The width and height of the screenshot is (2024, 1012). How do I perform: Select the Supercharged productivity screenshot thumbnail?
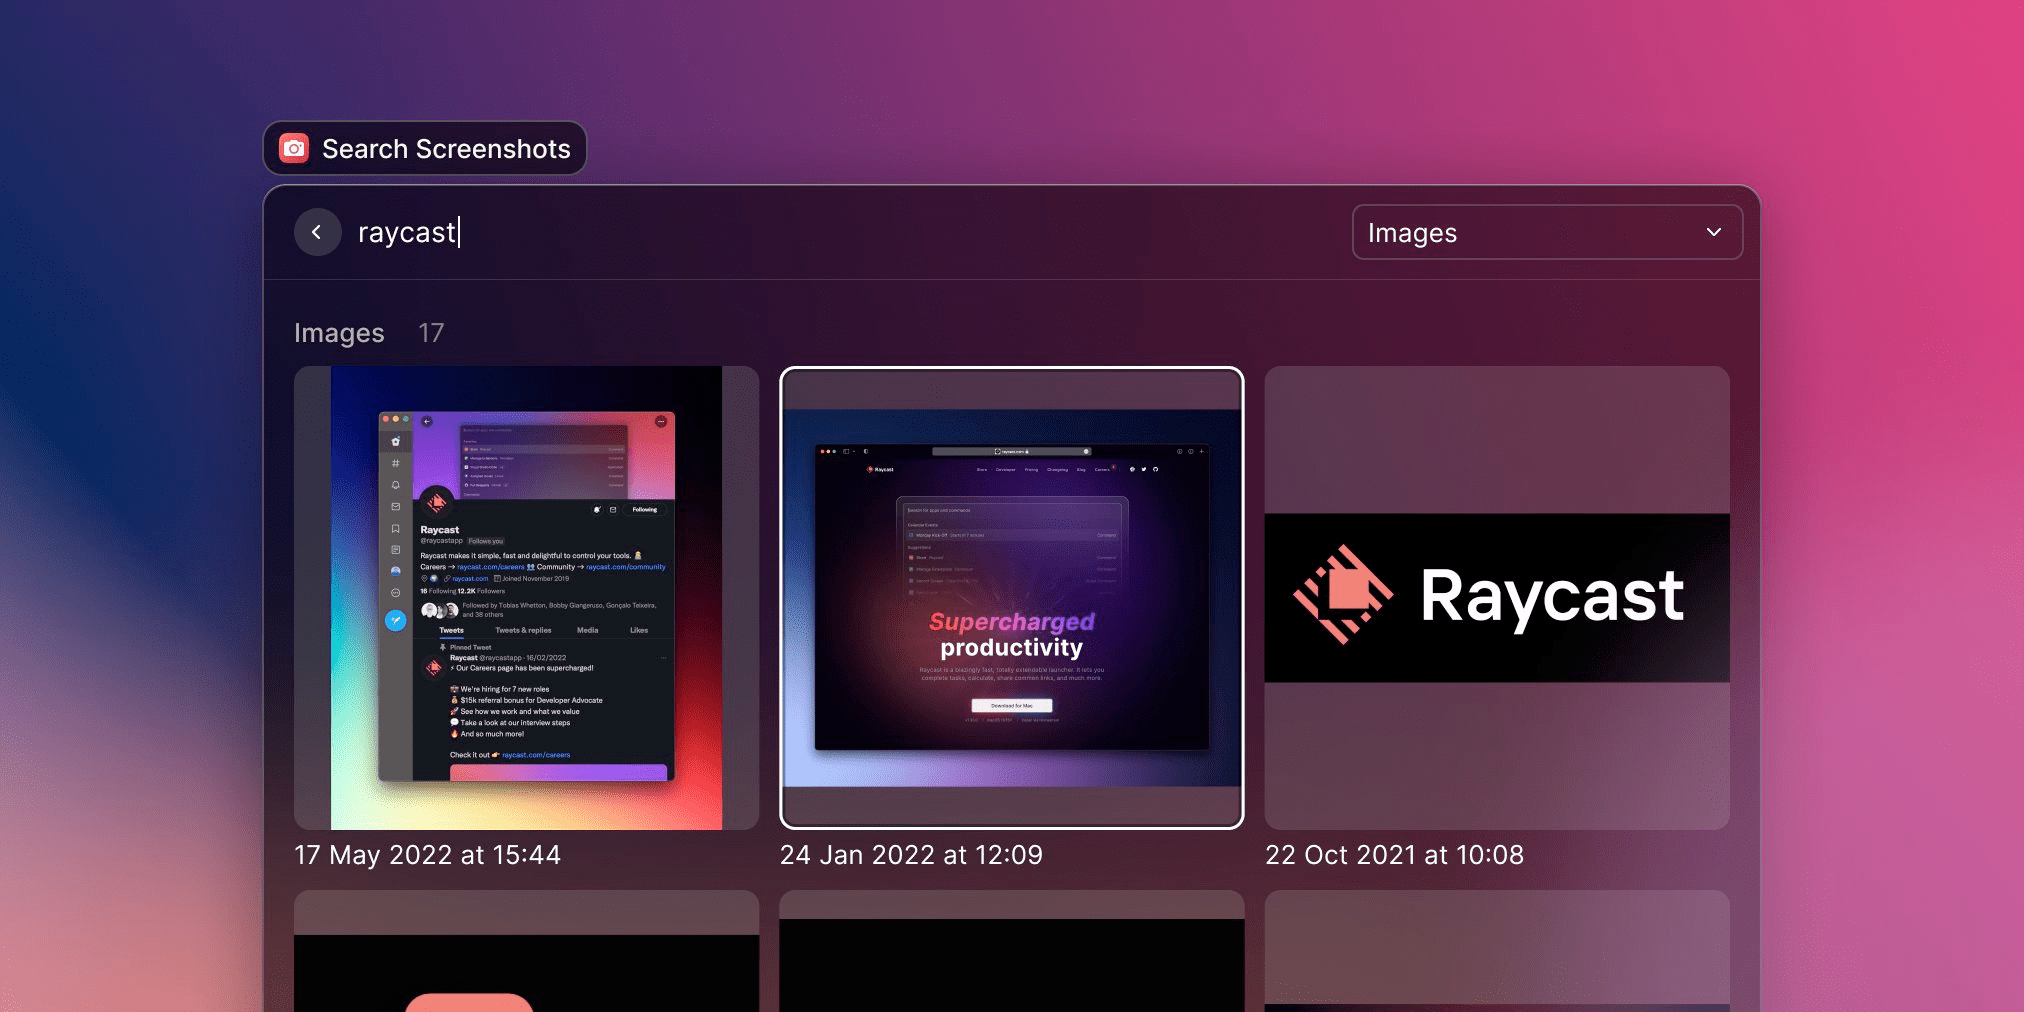[1012, 597]
